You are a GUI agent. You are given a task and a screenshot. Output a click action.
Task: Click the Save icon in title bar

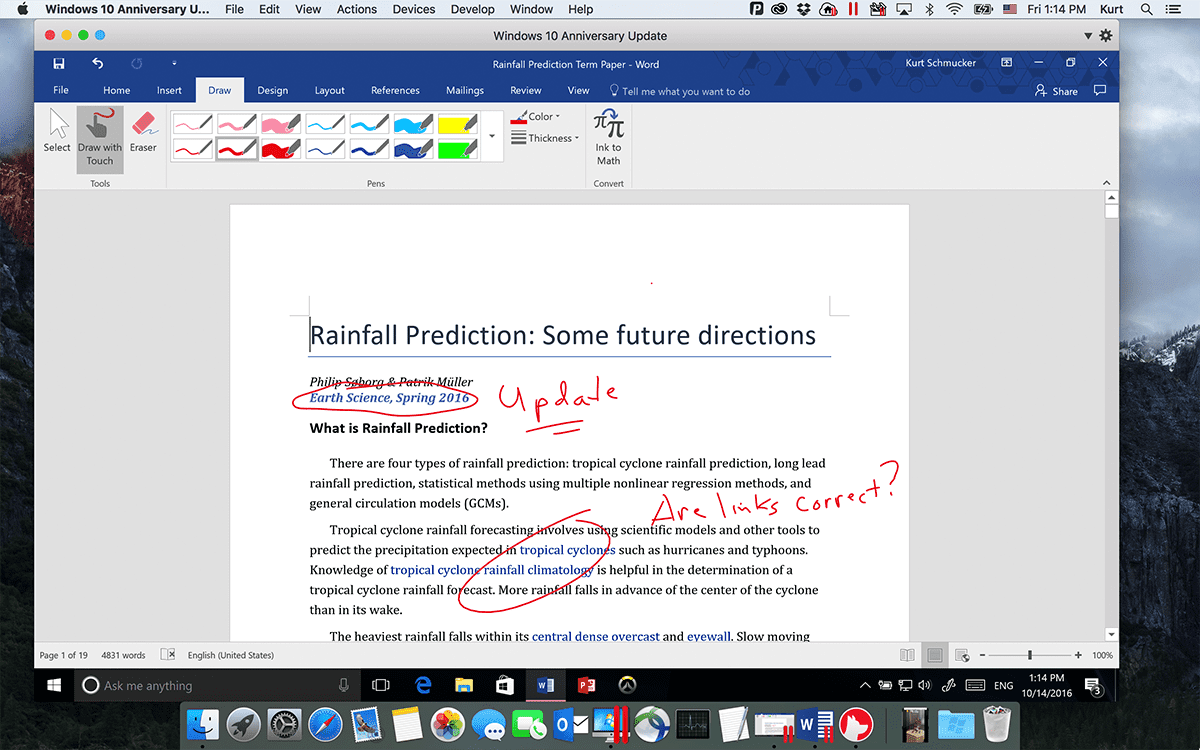59,64
